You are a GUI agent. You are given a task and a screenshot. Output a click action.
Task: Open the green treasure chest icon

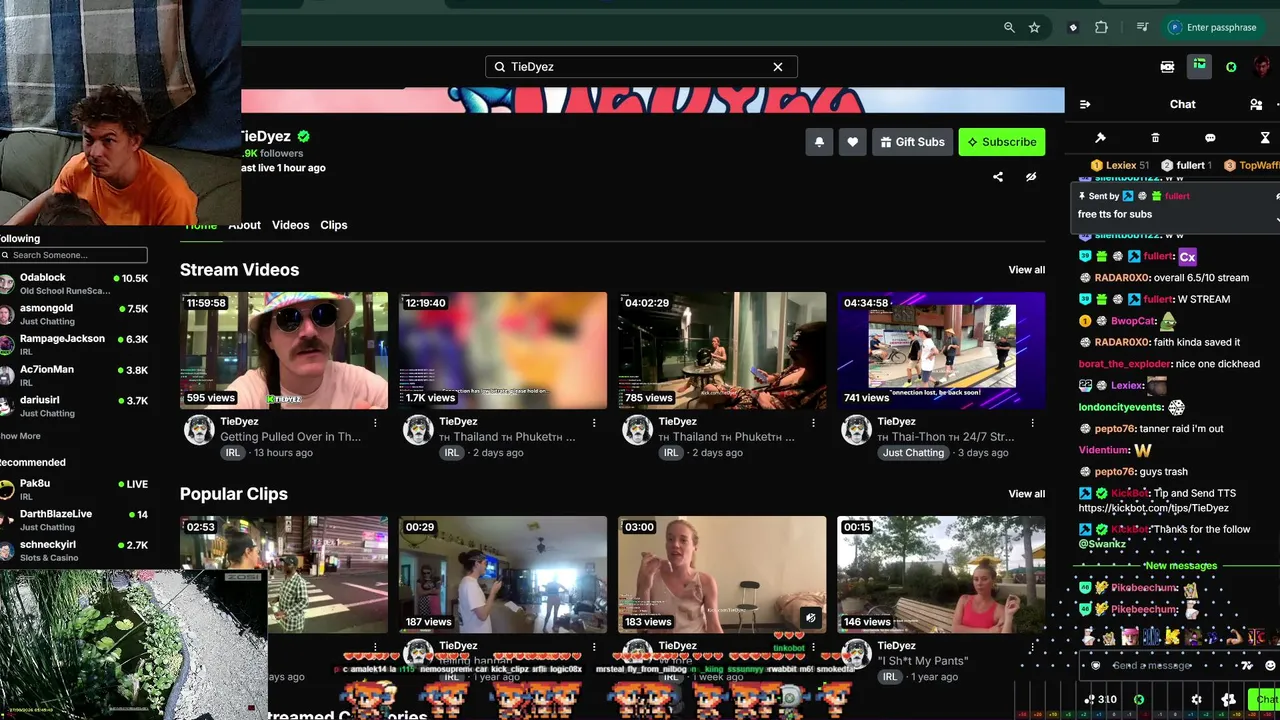1199,66
